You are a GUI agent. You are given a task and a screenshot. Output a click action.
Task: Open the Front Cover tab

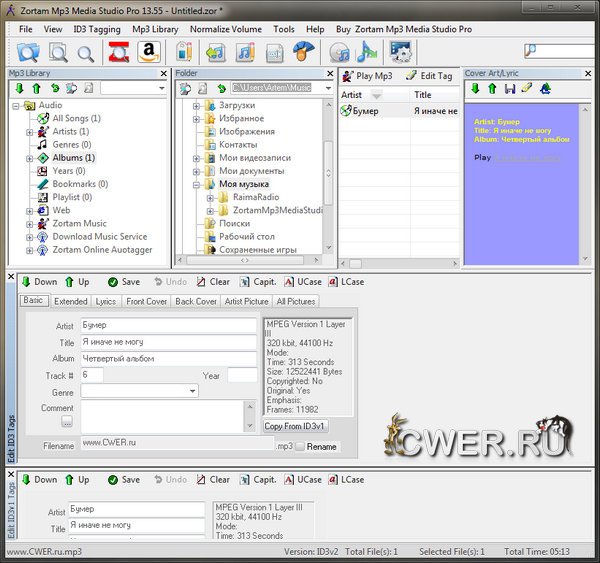coord(146,301)
